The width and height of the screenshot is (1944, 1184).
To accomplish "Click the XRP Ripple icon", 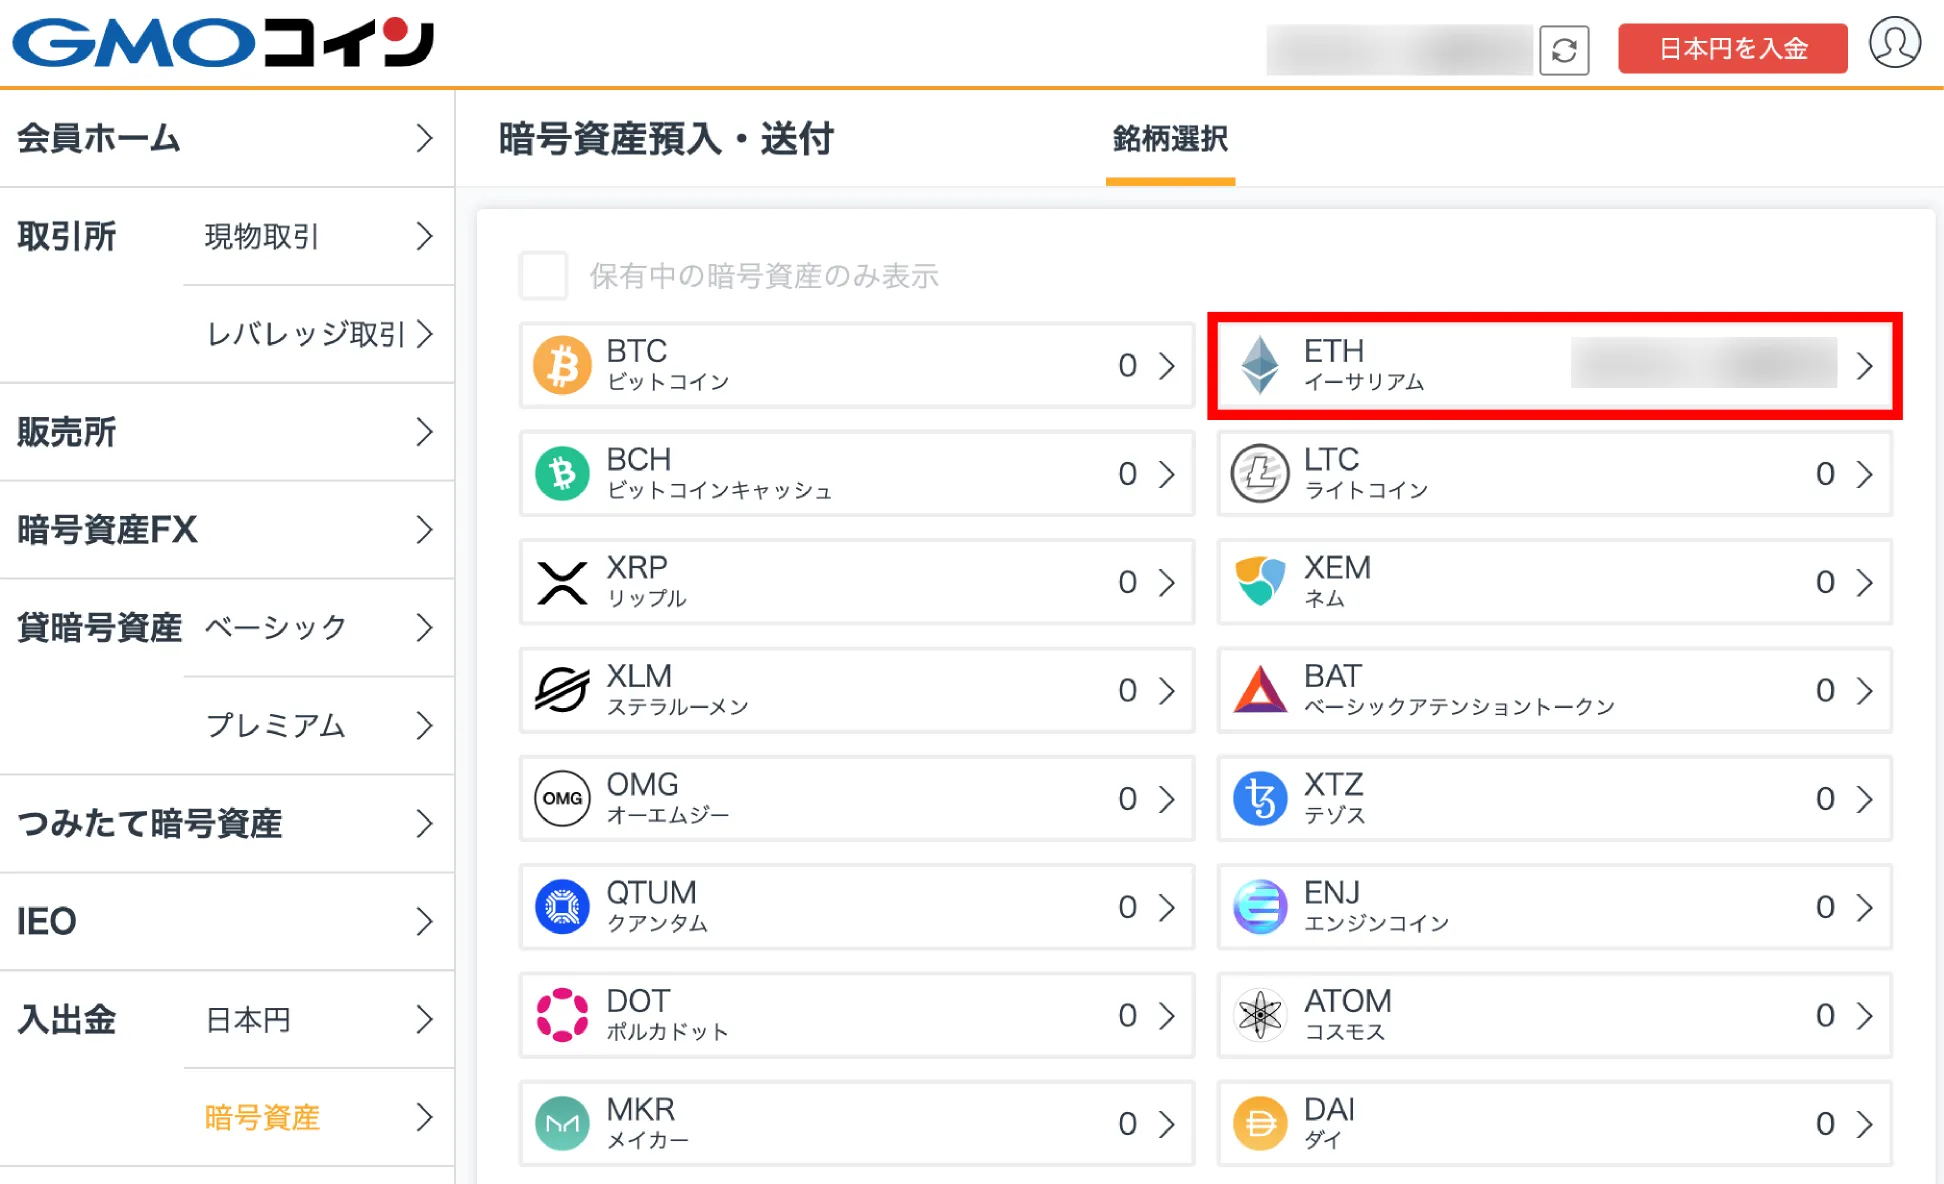I will 562,582.
